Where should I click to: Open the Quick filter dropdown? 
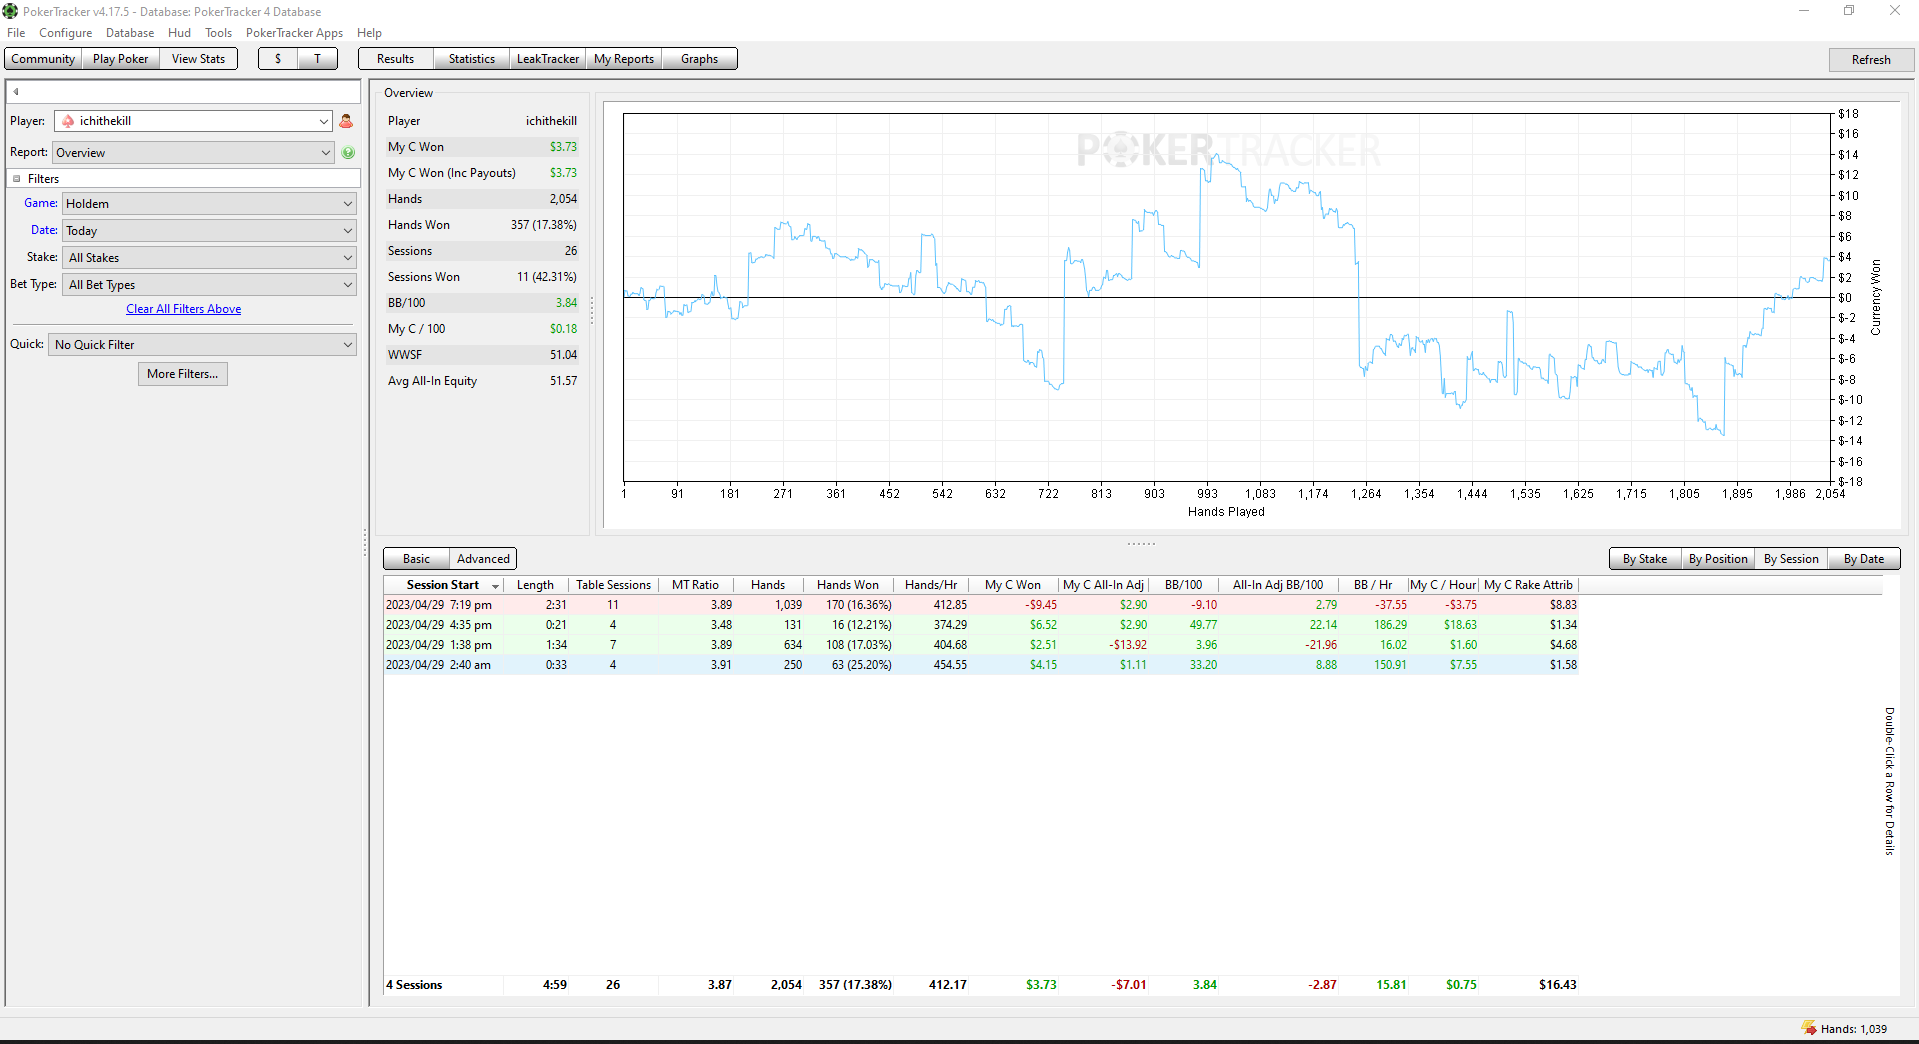pyautogui.click(x=202, y=345)
